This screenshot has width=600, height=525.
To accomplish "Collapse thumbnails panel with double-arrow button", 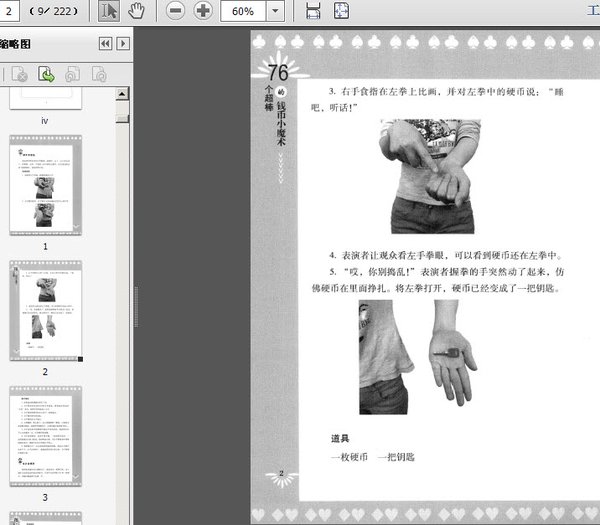I will click(106, 44).
